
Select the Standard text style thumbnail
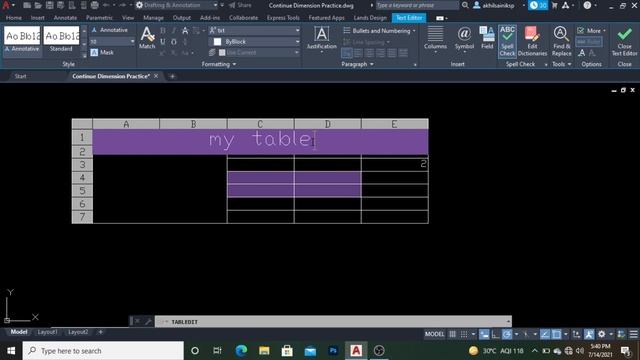coord(61,40)
